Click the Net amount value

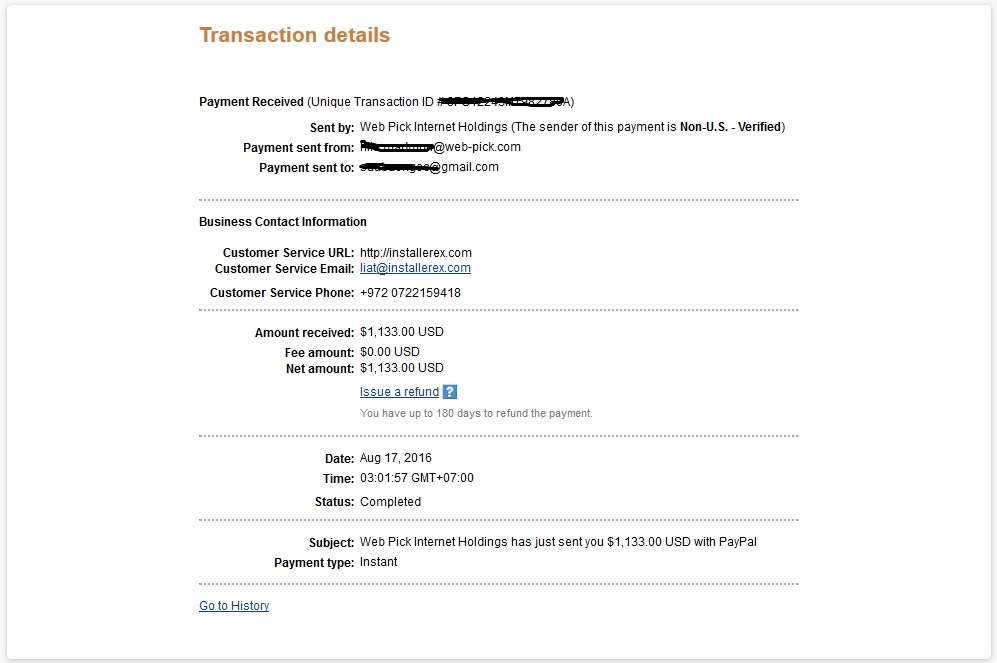pos(401,368)
